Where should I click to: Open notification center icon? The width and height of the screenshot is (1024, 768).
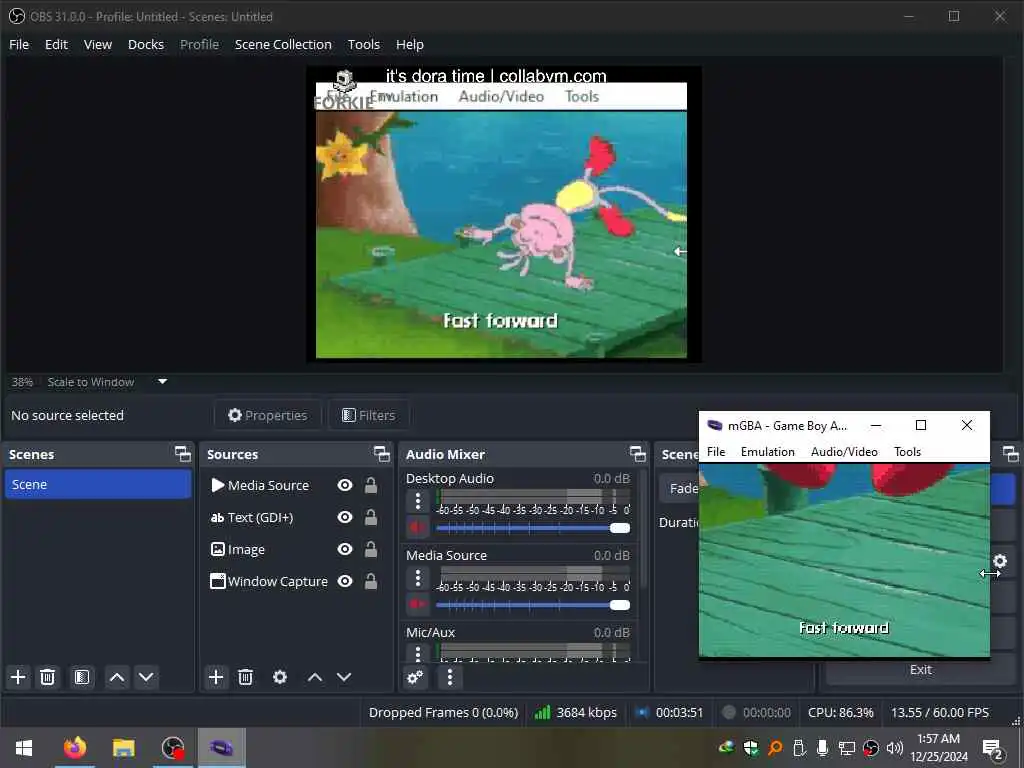click(x=993, y=748)
